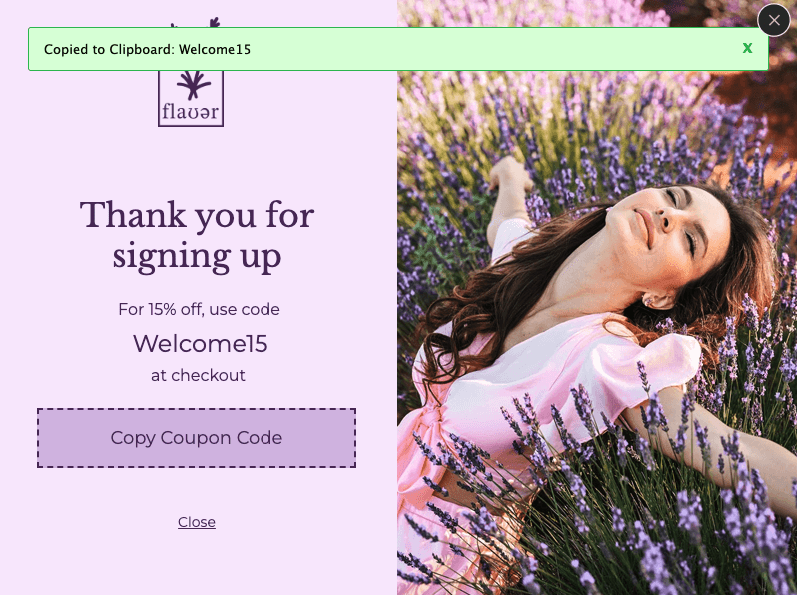Click the flavər wordmark in the logo
Image resolution: width=797 pixels, height=595 pixels.
coord(191,112)
